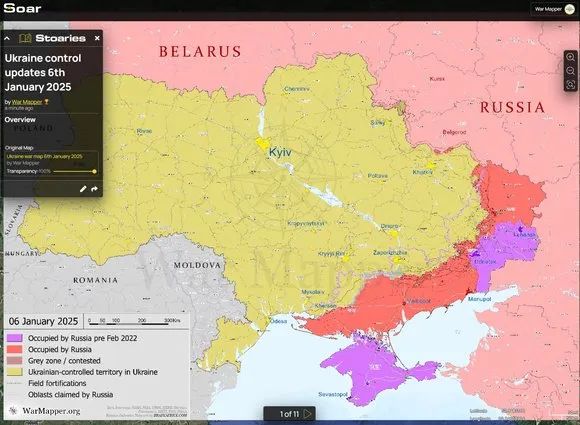
Task: Edit the story with the pencil icon
Action: coord(83,189)
